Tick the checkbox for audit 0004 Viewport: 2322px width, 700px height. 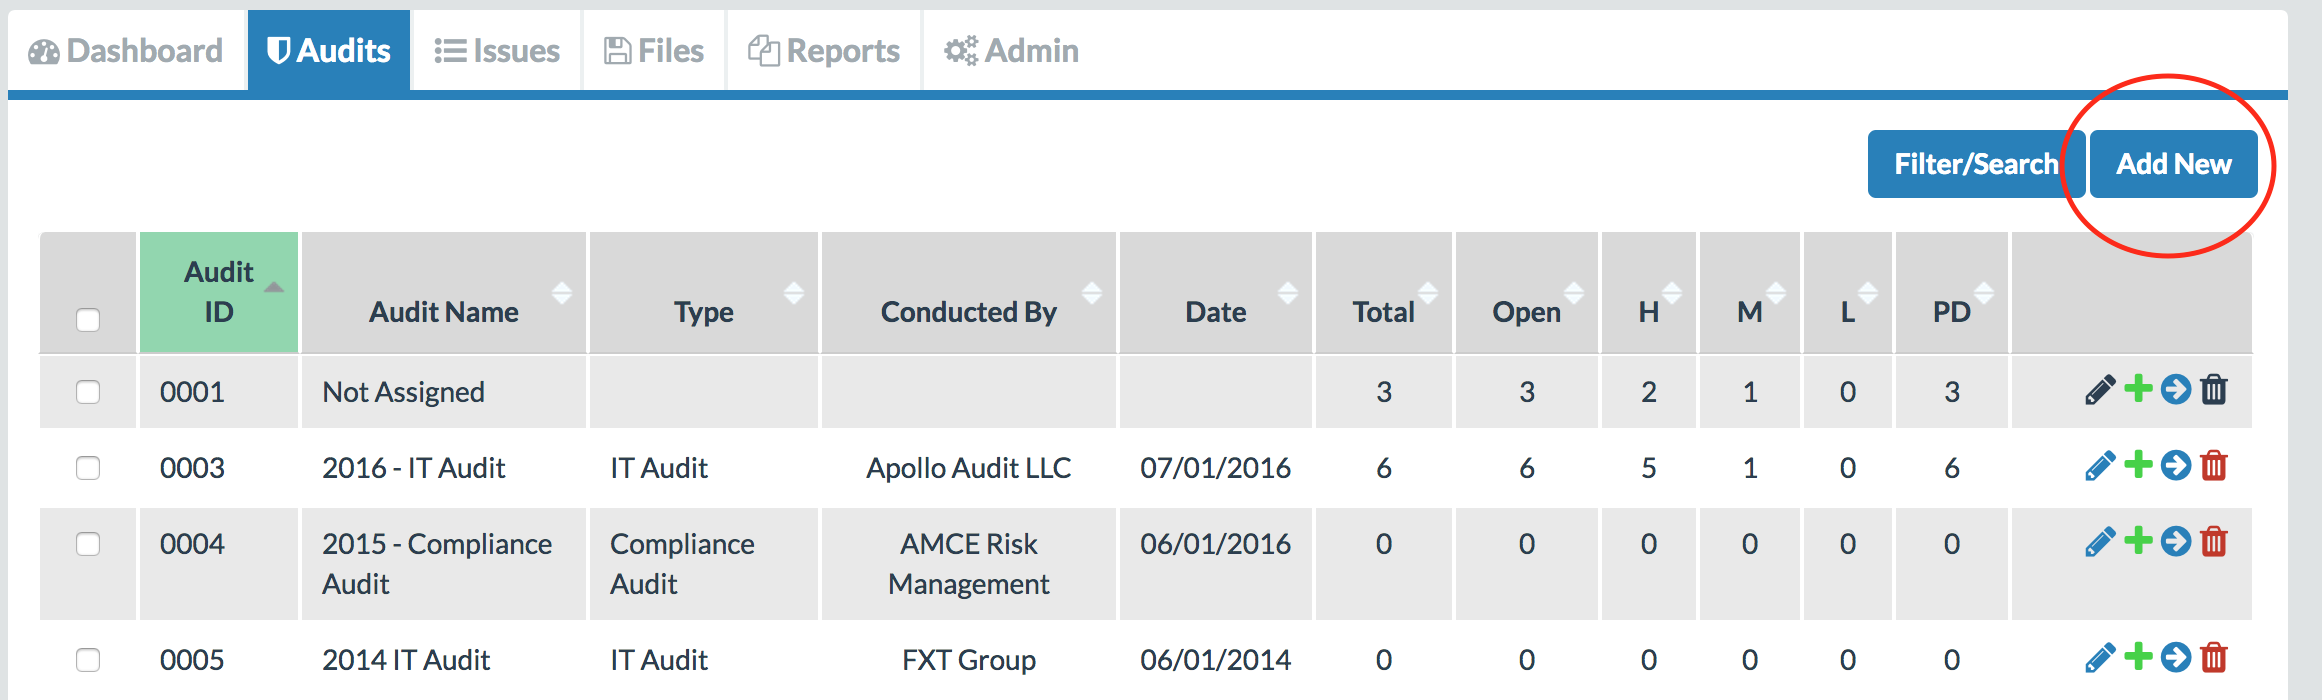click(x=88, y=543)
